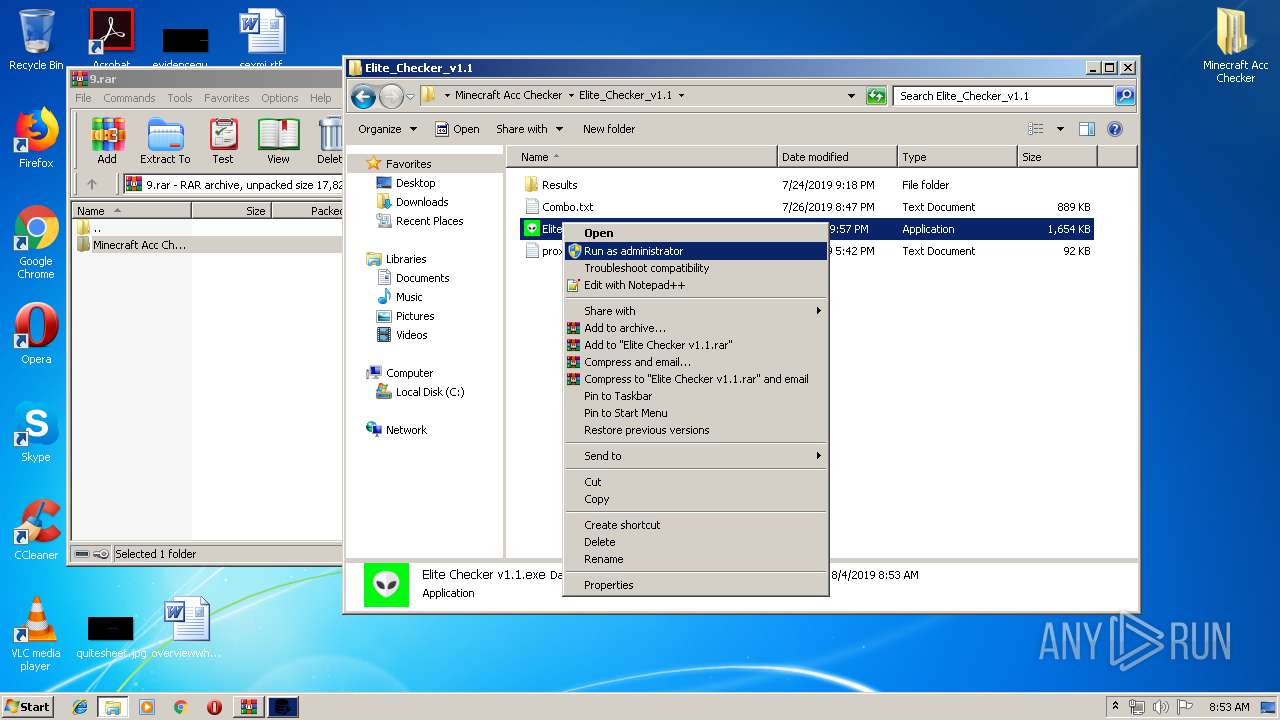Click Explorer toolbar Open button
The width and height of the screenshot is (1280, 720).
pyautogui.click(x=457, y=129)
